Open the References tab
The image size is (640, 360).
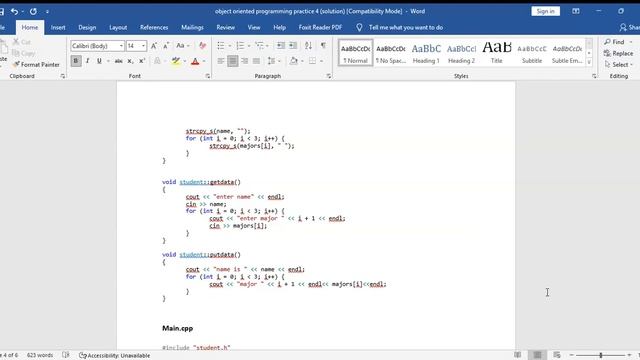pyautogui.click(x=154, y=27)
